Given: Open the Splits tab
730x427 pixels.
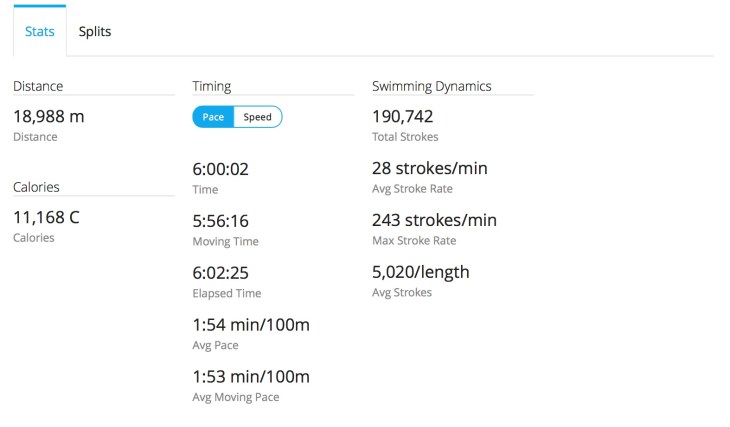Looking at the screenshot, I should (x=95, y=31).
